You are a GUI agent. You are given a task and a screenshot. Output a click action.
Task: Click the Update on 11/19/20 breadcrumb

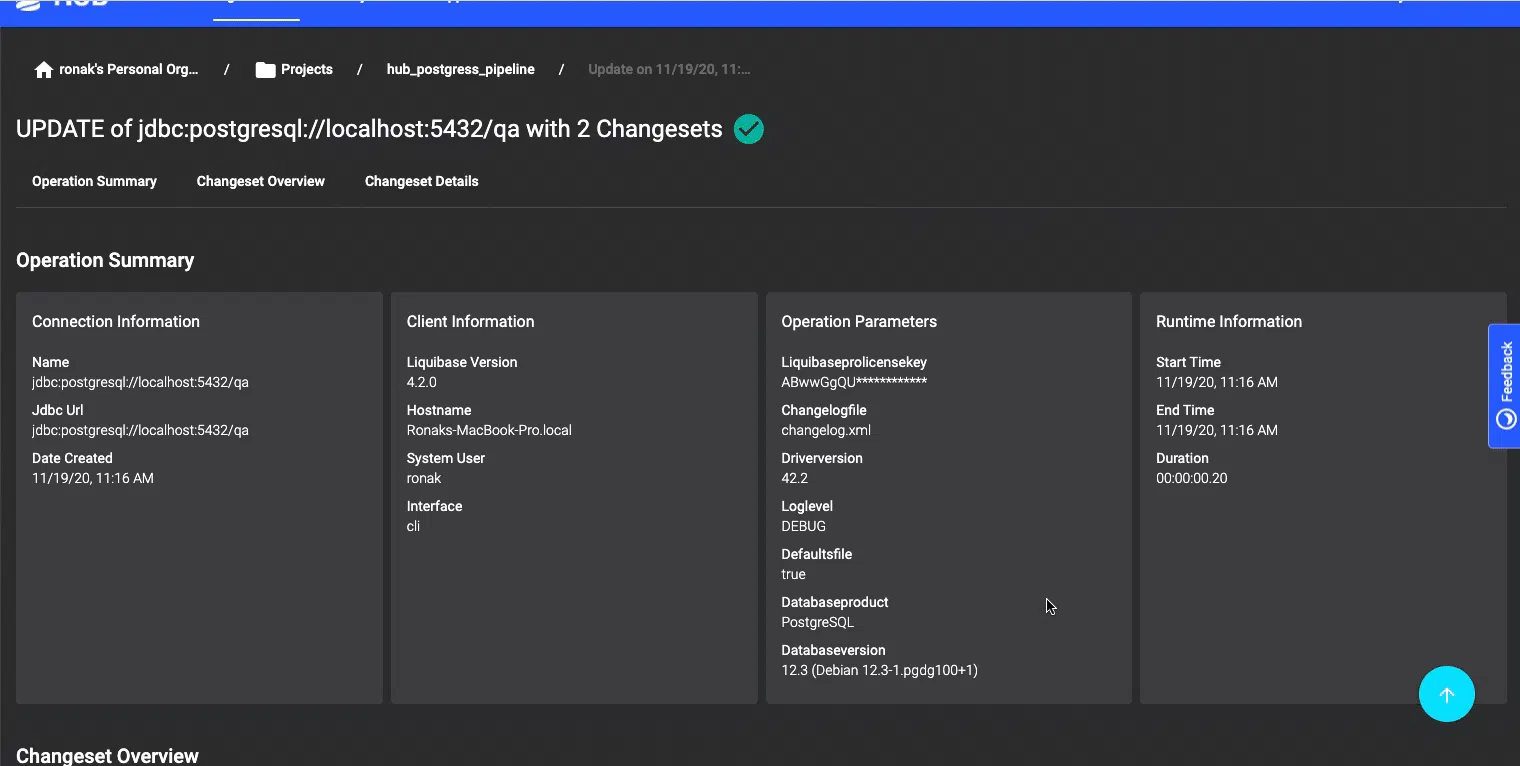click(669, 70)
